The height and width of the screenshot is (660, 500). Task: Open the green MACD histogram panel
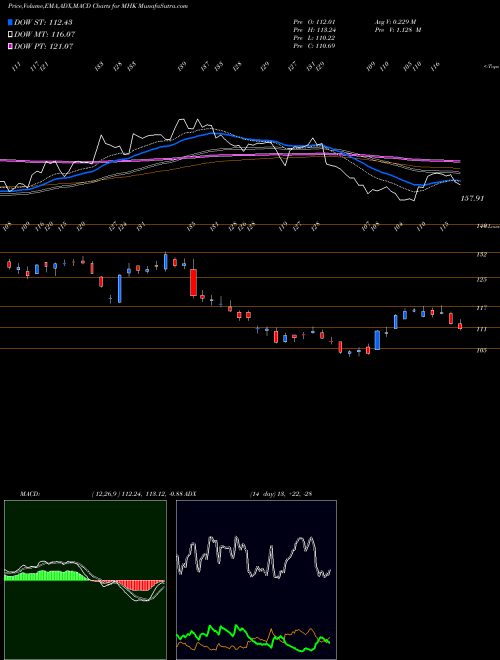pyautogui.click(x=85, y=580)
